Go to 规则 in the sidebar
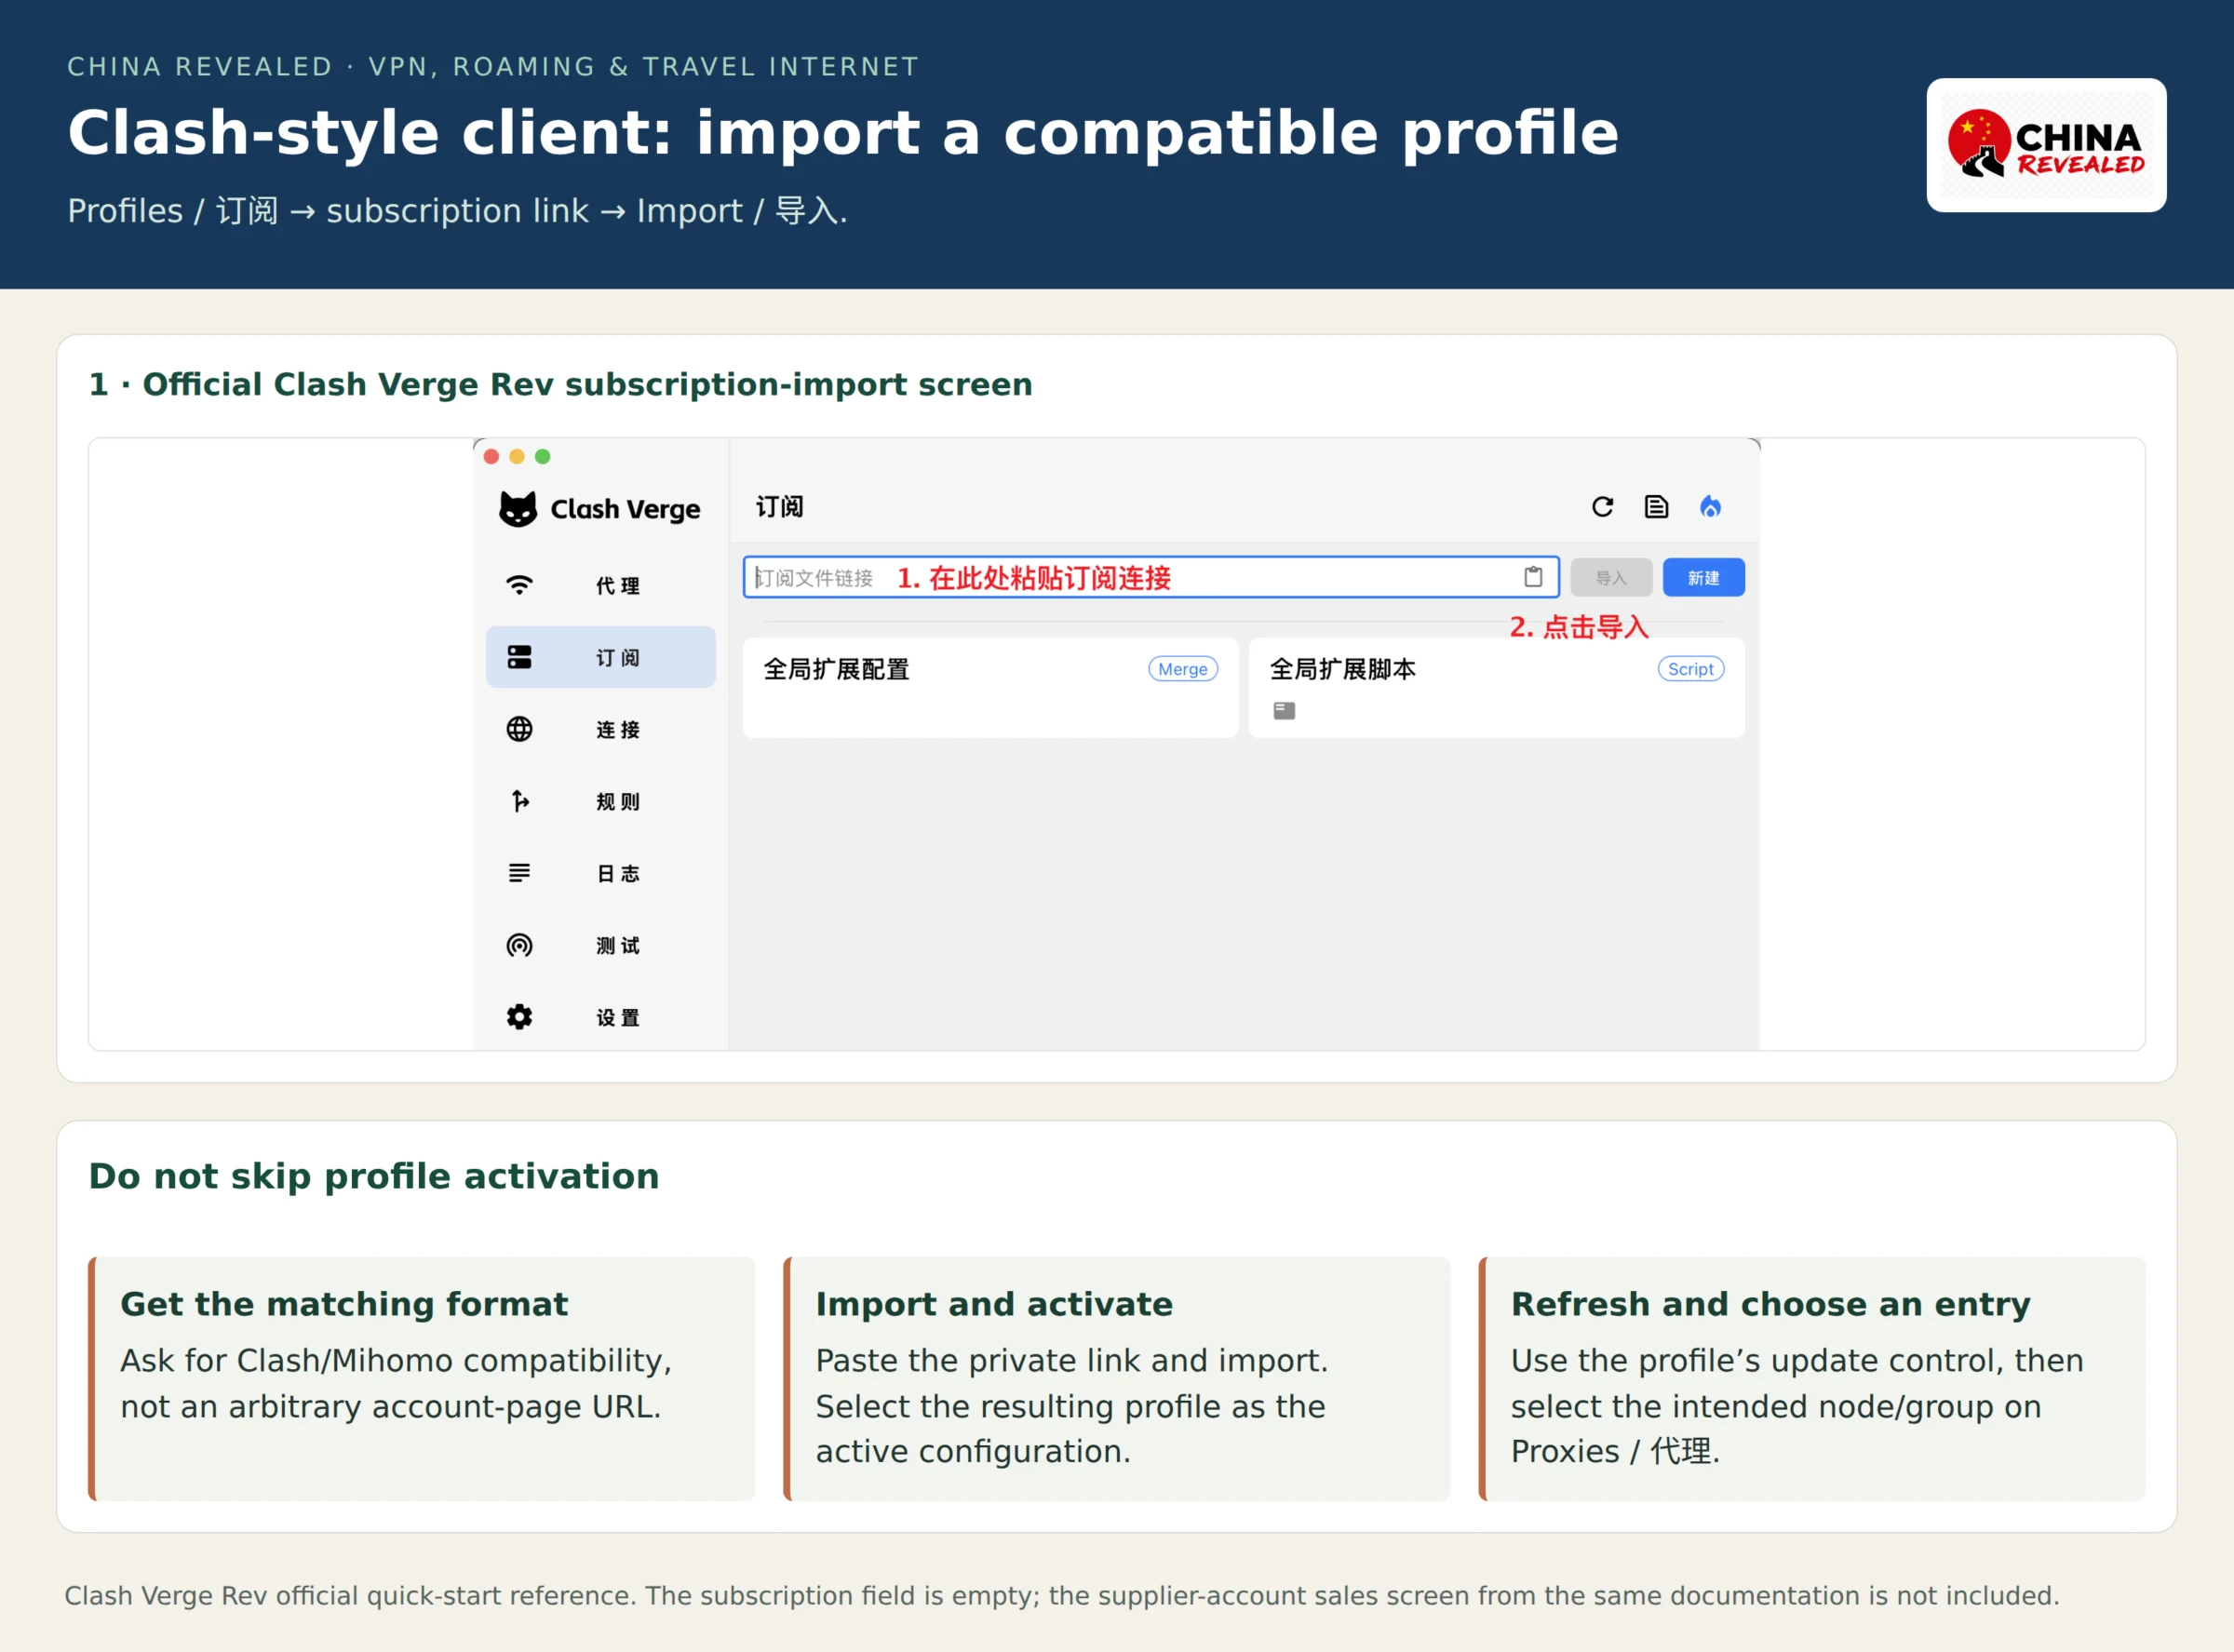 click(x=617, y=802)
